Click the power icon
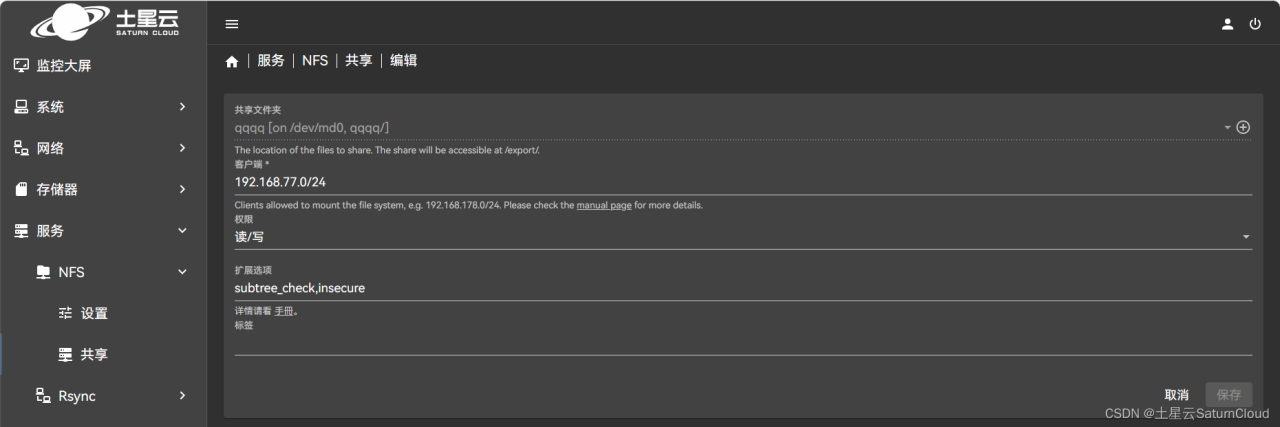 pos(1255,24)
